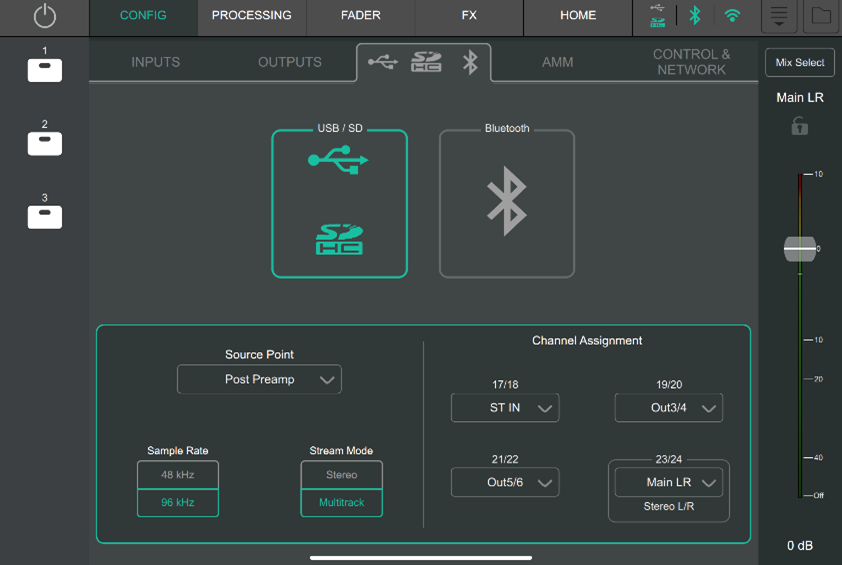
Task: Select layer button 2 on left sidebar
Action: tap(45, 144)
